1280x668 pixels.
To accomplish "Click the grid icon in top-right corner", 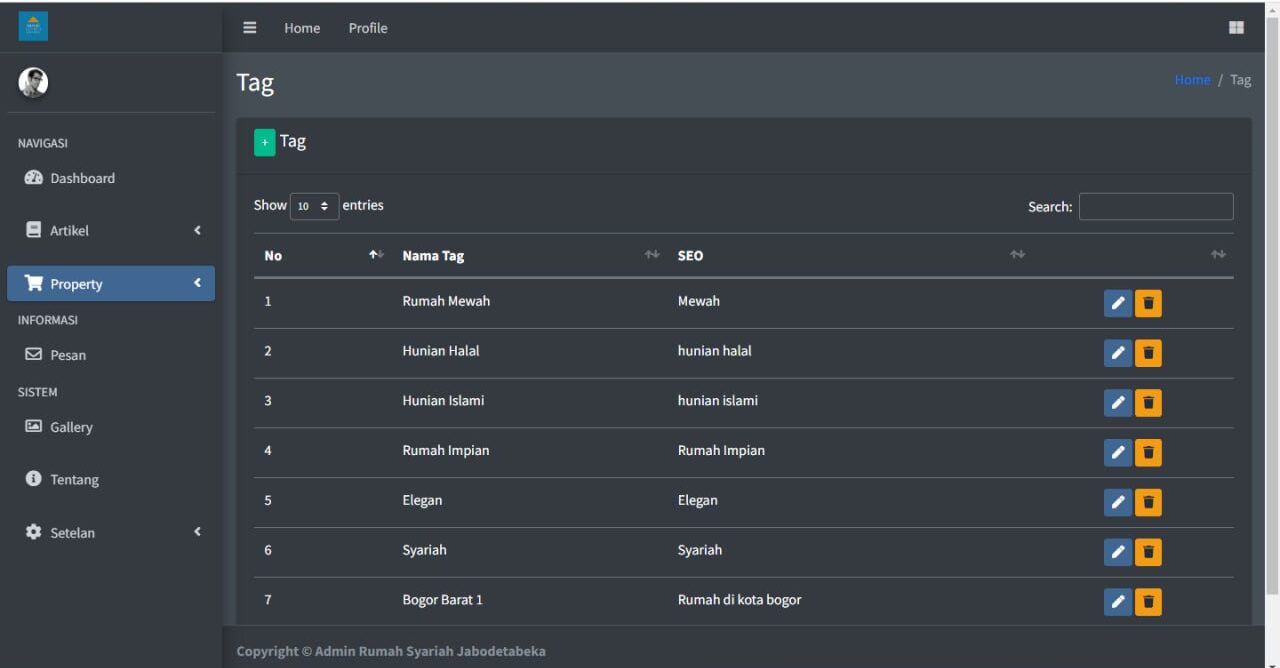I will (1236, 28).
